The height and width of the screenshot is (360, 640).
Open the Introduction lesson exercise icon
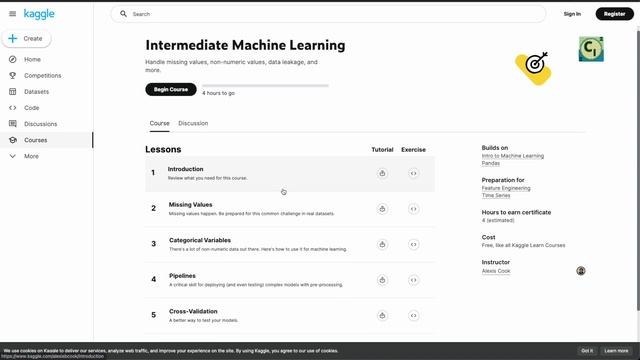(x=413, y=173)
